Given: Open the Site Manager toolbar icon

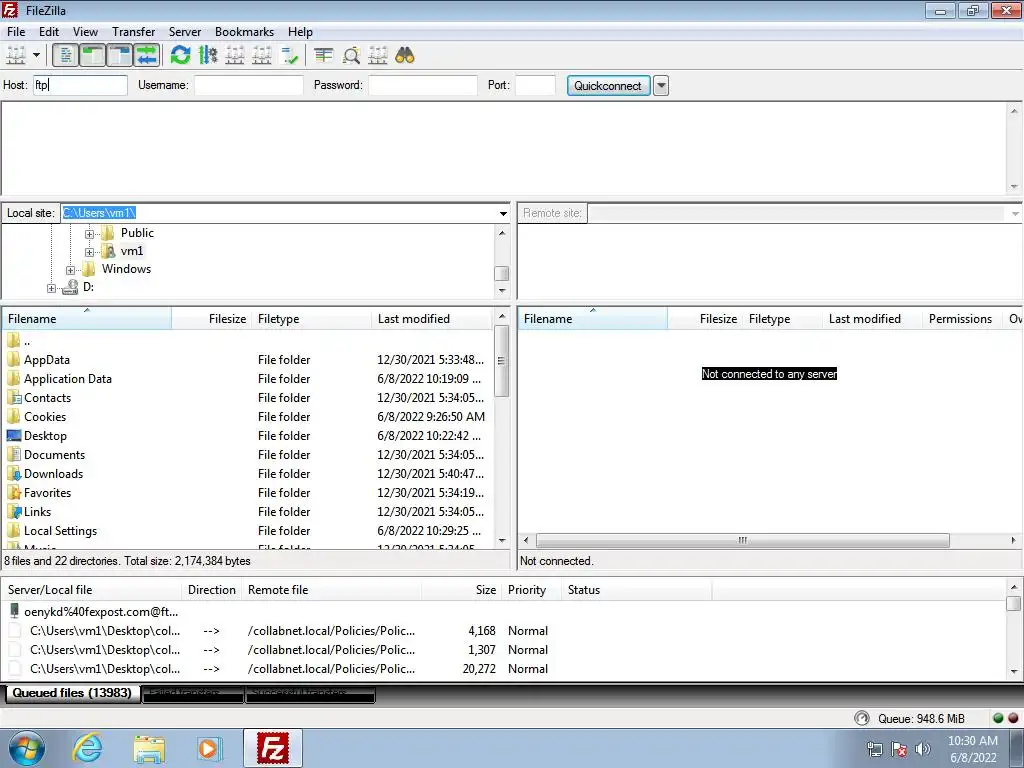Looking at the screenshot, I should click(16, 56).
